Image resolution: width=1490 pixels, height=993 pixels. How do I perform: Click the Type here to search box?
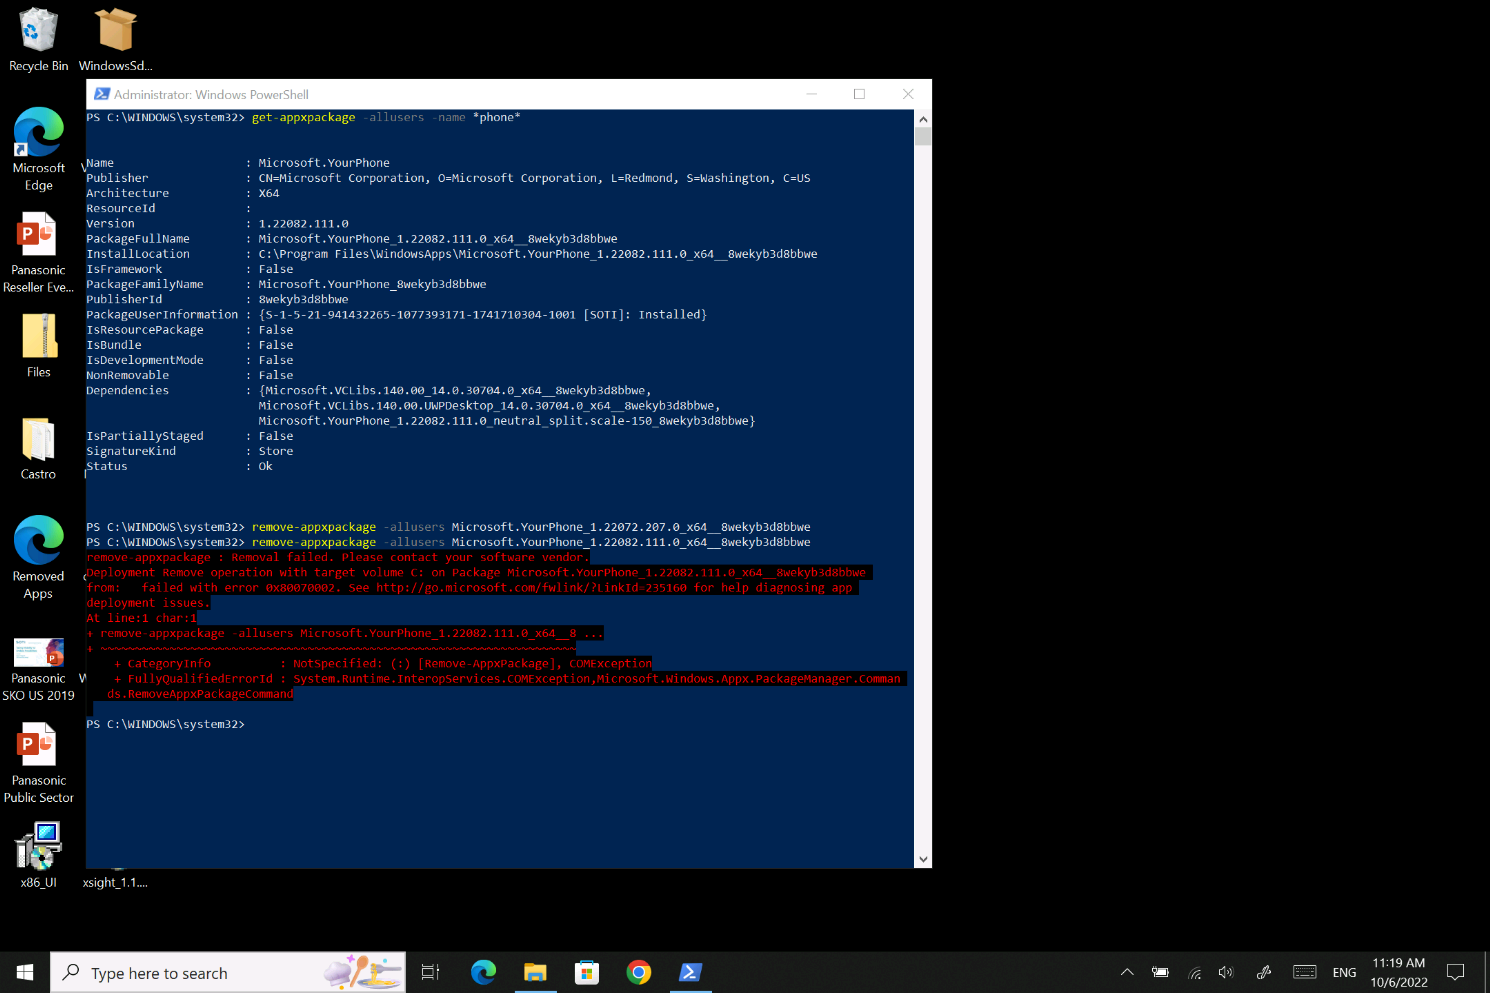pyautogui.click(x=228, y=972)
